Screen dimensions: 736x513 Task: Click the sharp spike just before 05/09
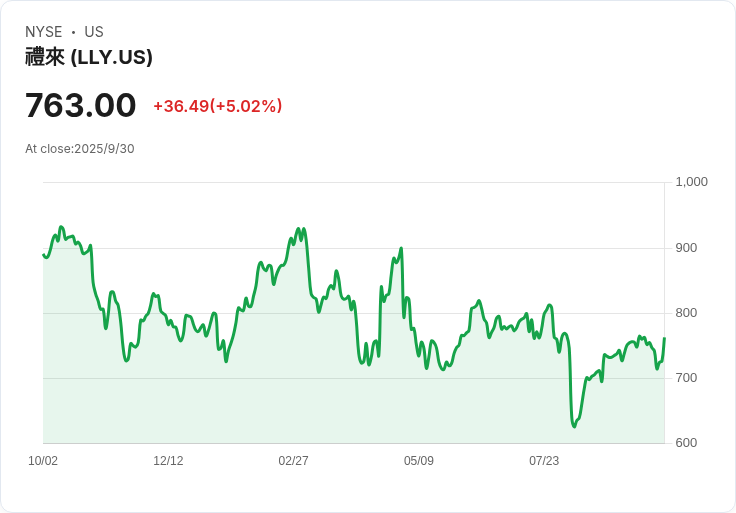pyautogui.click(x=401, y=249)
